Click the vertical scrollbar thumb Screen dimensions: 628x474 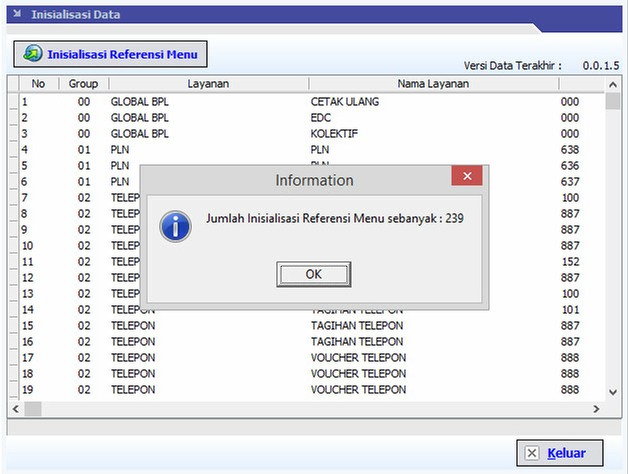[613, 102]
